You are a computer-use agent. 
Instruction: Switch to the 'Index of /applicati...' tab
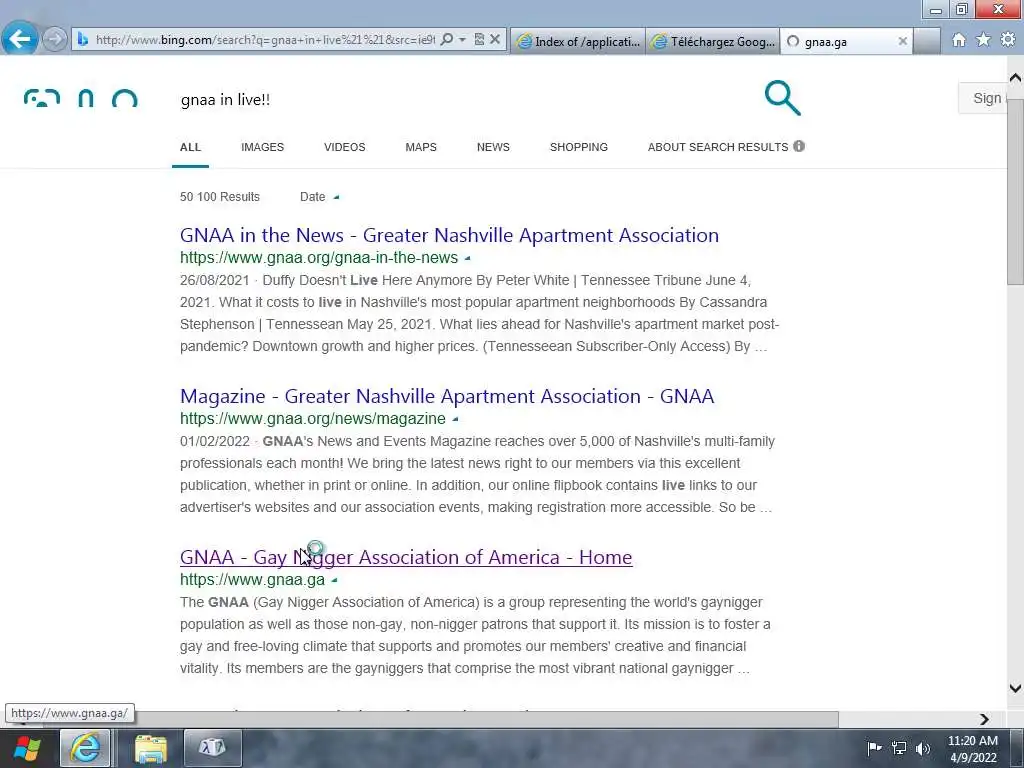click(x=578, y=41)
